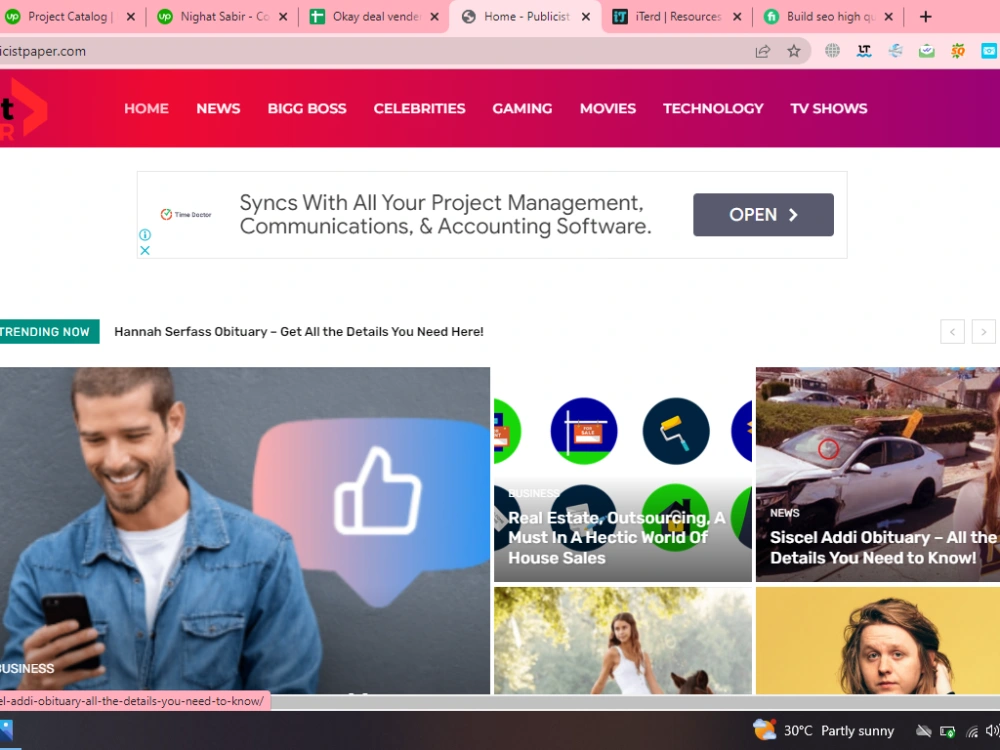Show the previous trending headline
The image size is (1000, 750).
952,332
